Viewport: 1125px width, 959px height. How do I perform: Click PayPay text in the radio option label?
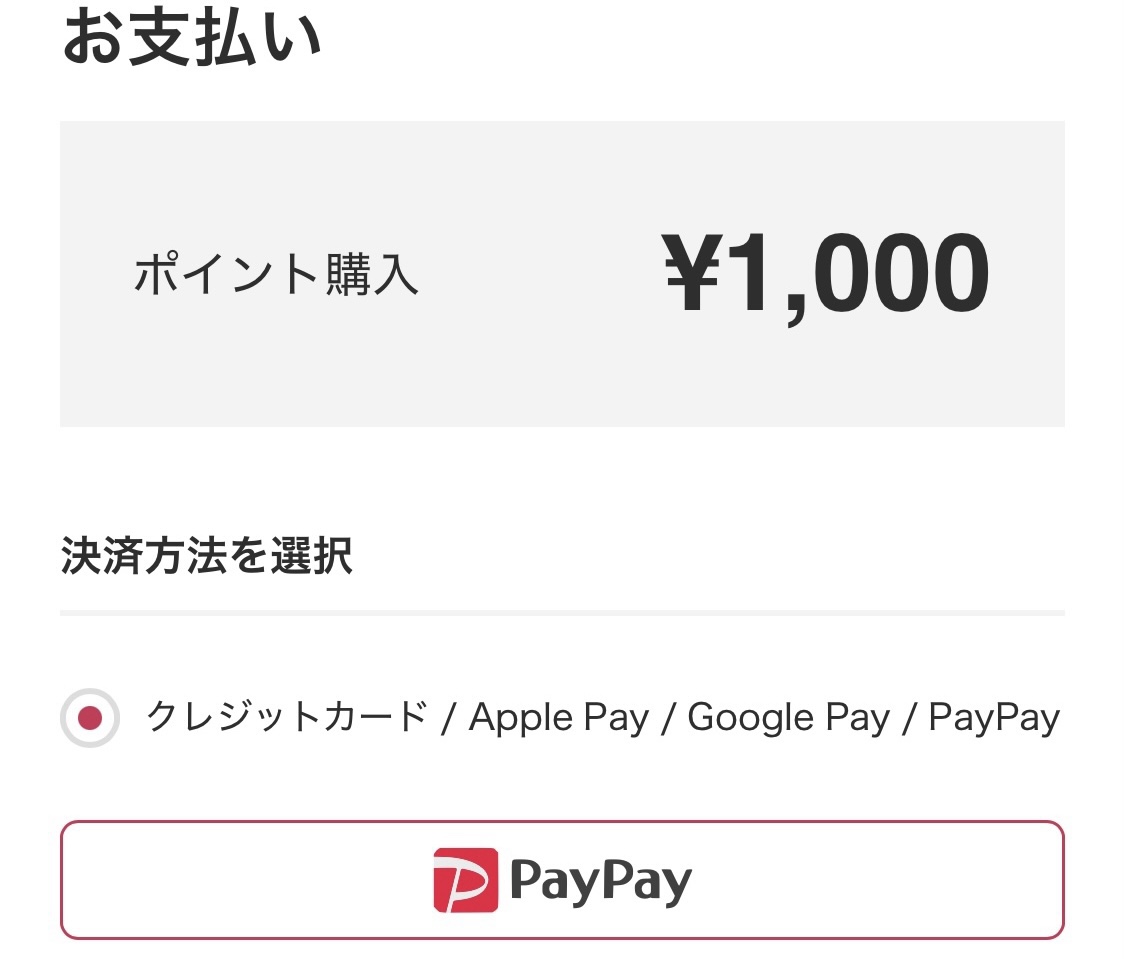coord(994,718)
